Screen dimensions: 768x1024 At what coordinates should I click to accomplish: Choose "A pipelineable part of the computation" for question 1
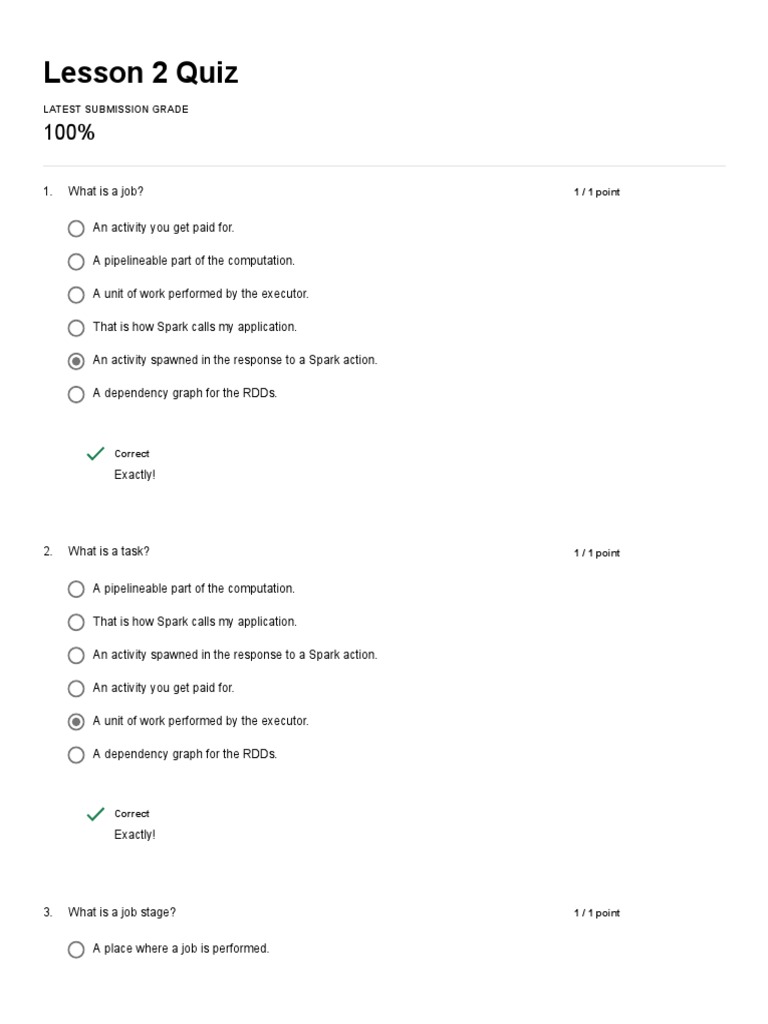click(76, 262)
